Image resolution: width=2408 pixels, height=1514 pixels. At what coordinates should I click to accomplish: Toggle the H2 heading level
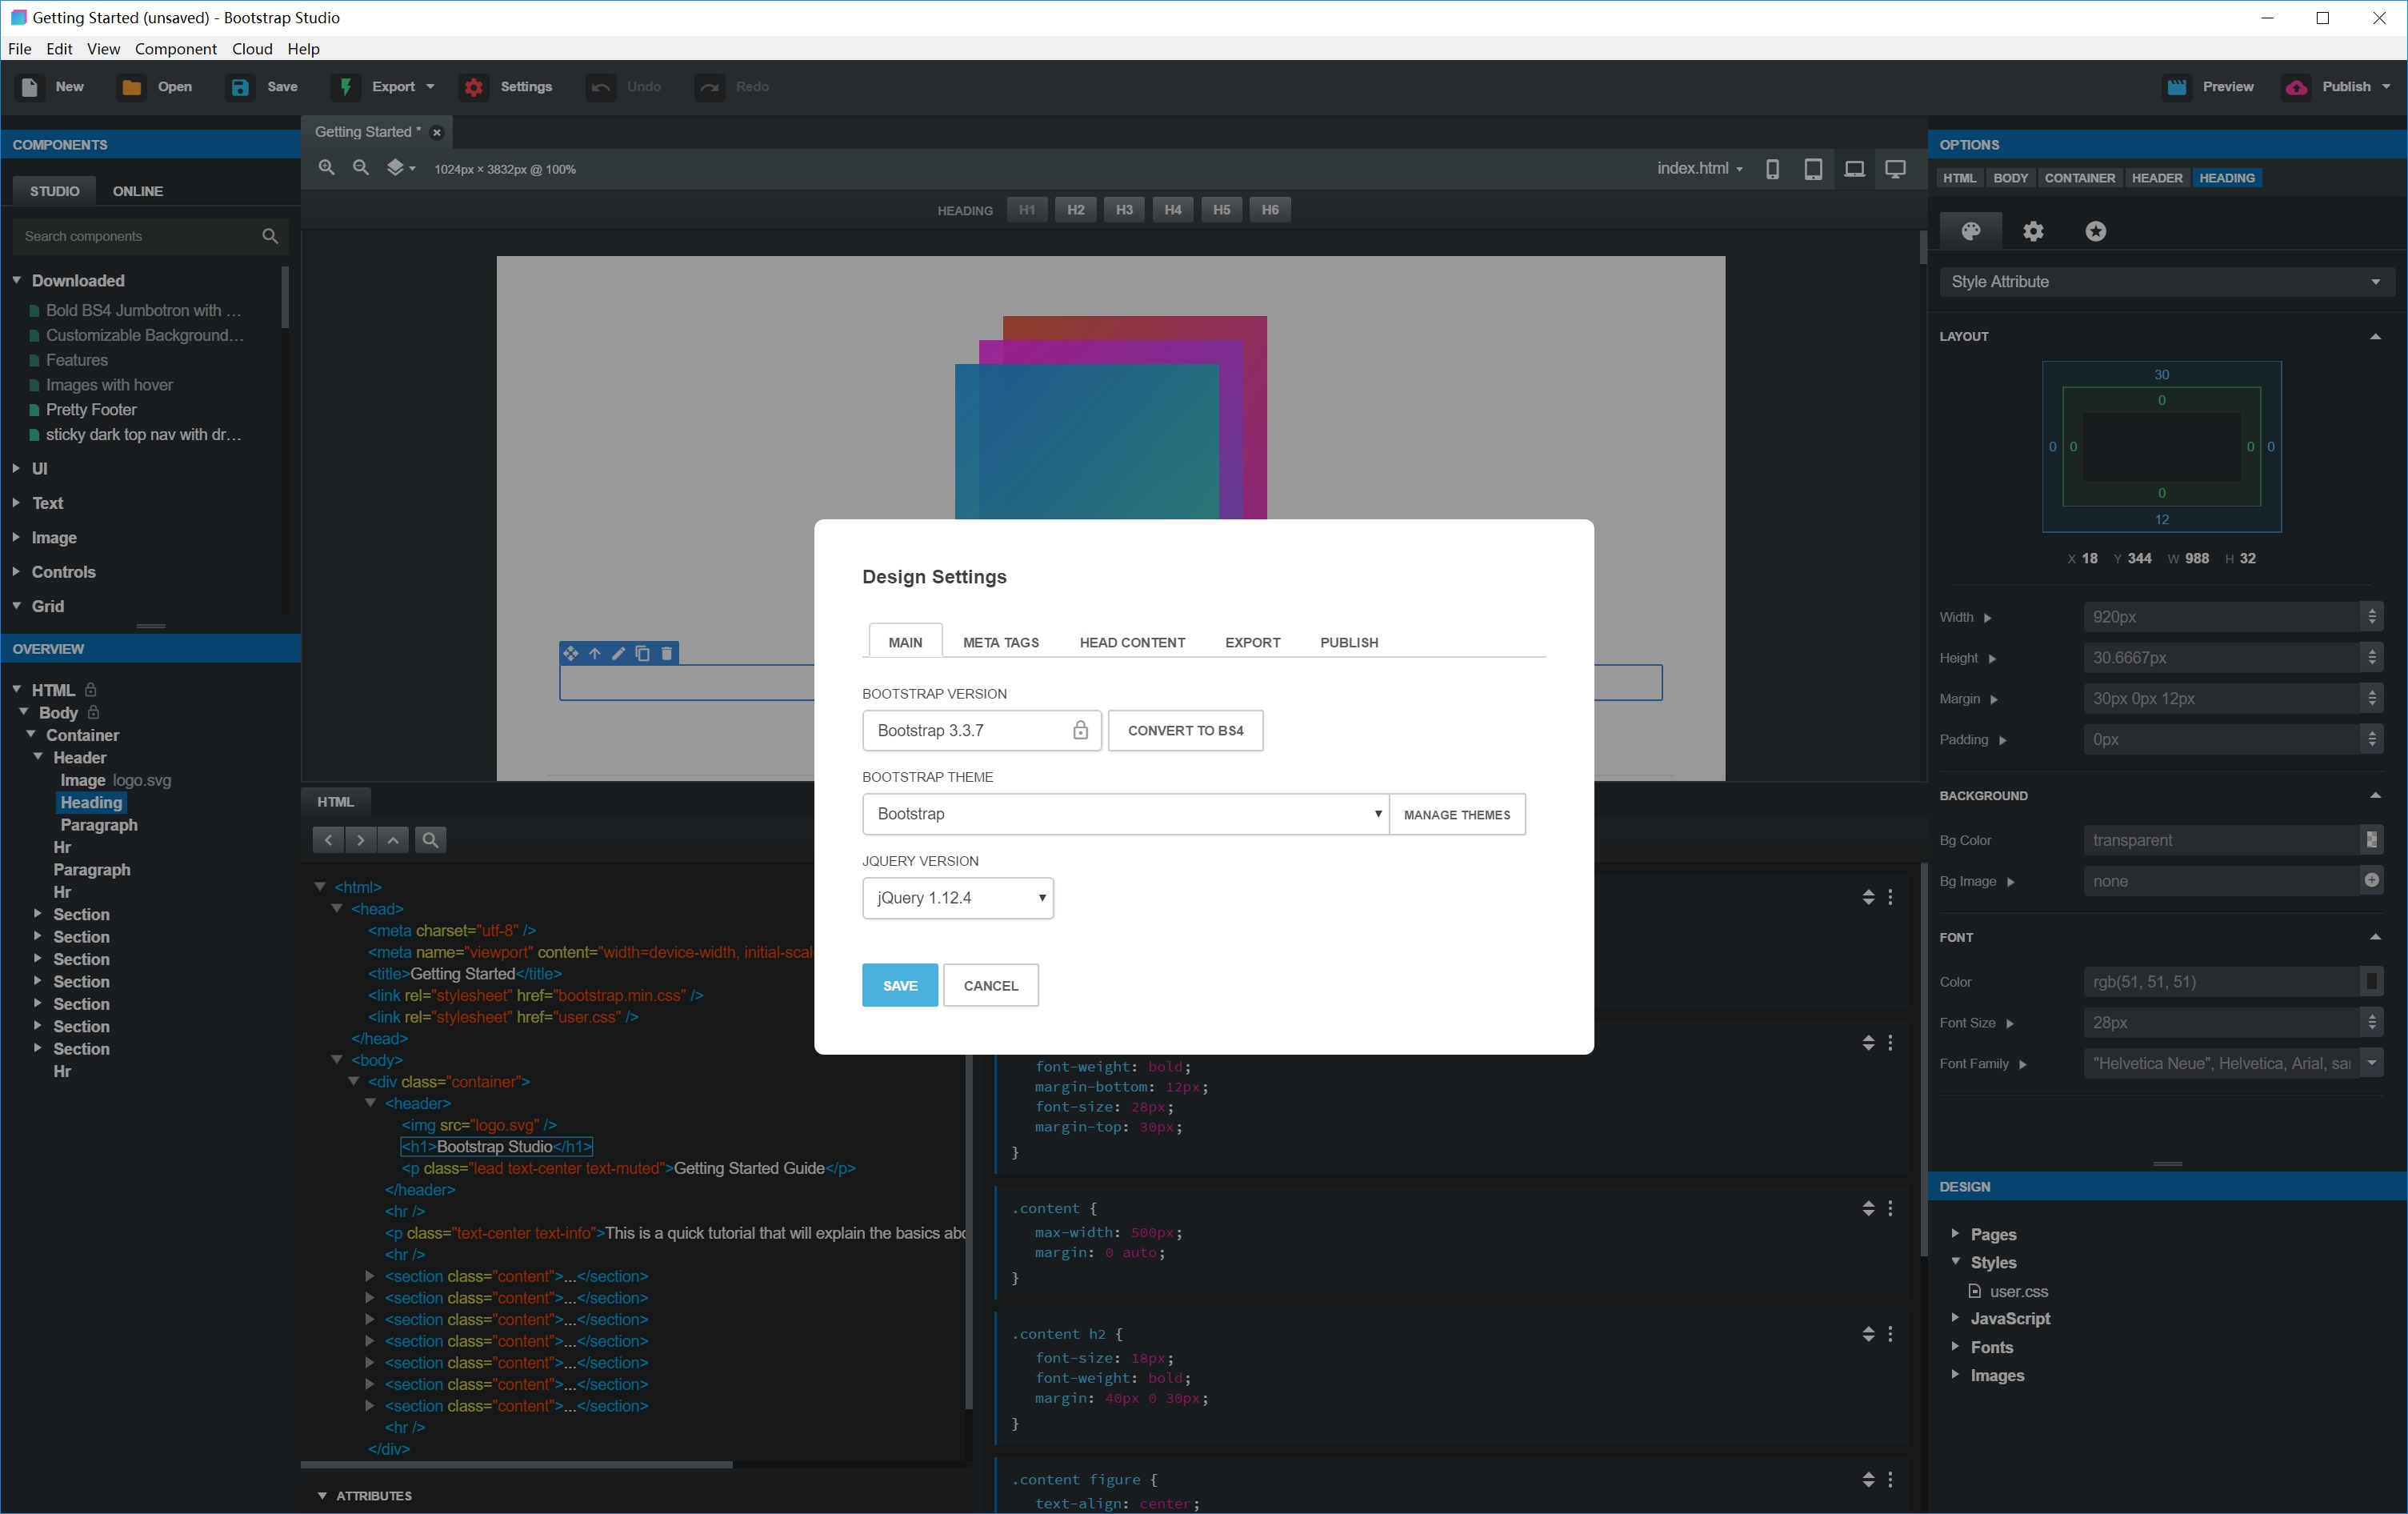click(x=1075, y=210)
